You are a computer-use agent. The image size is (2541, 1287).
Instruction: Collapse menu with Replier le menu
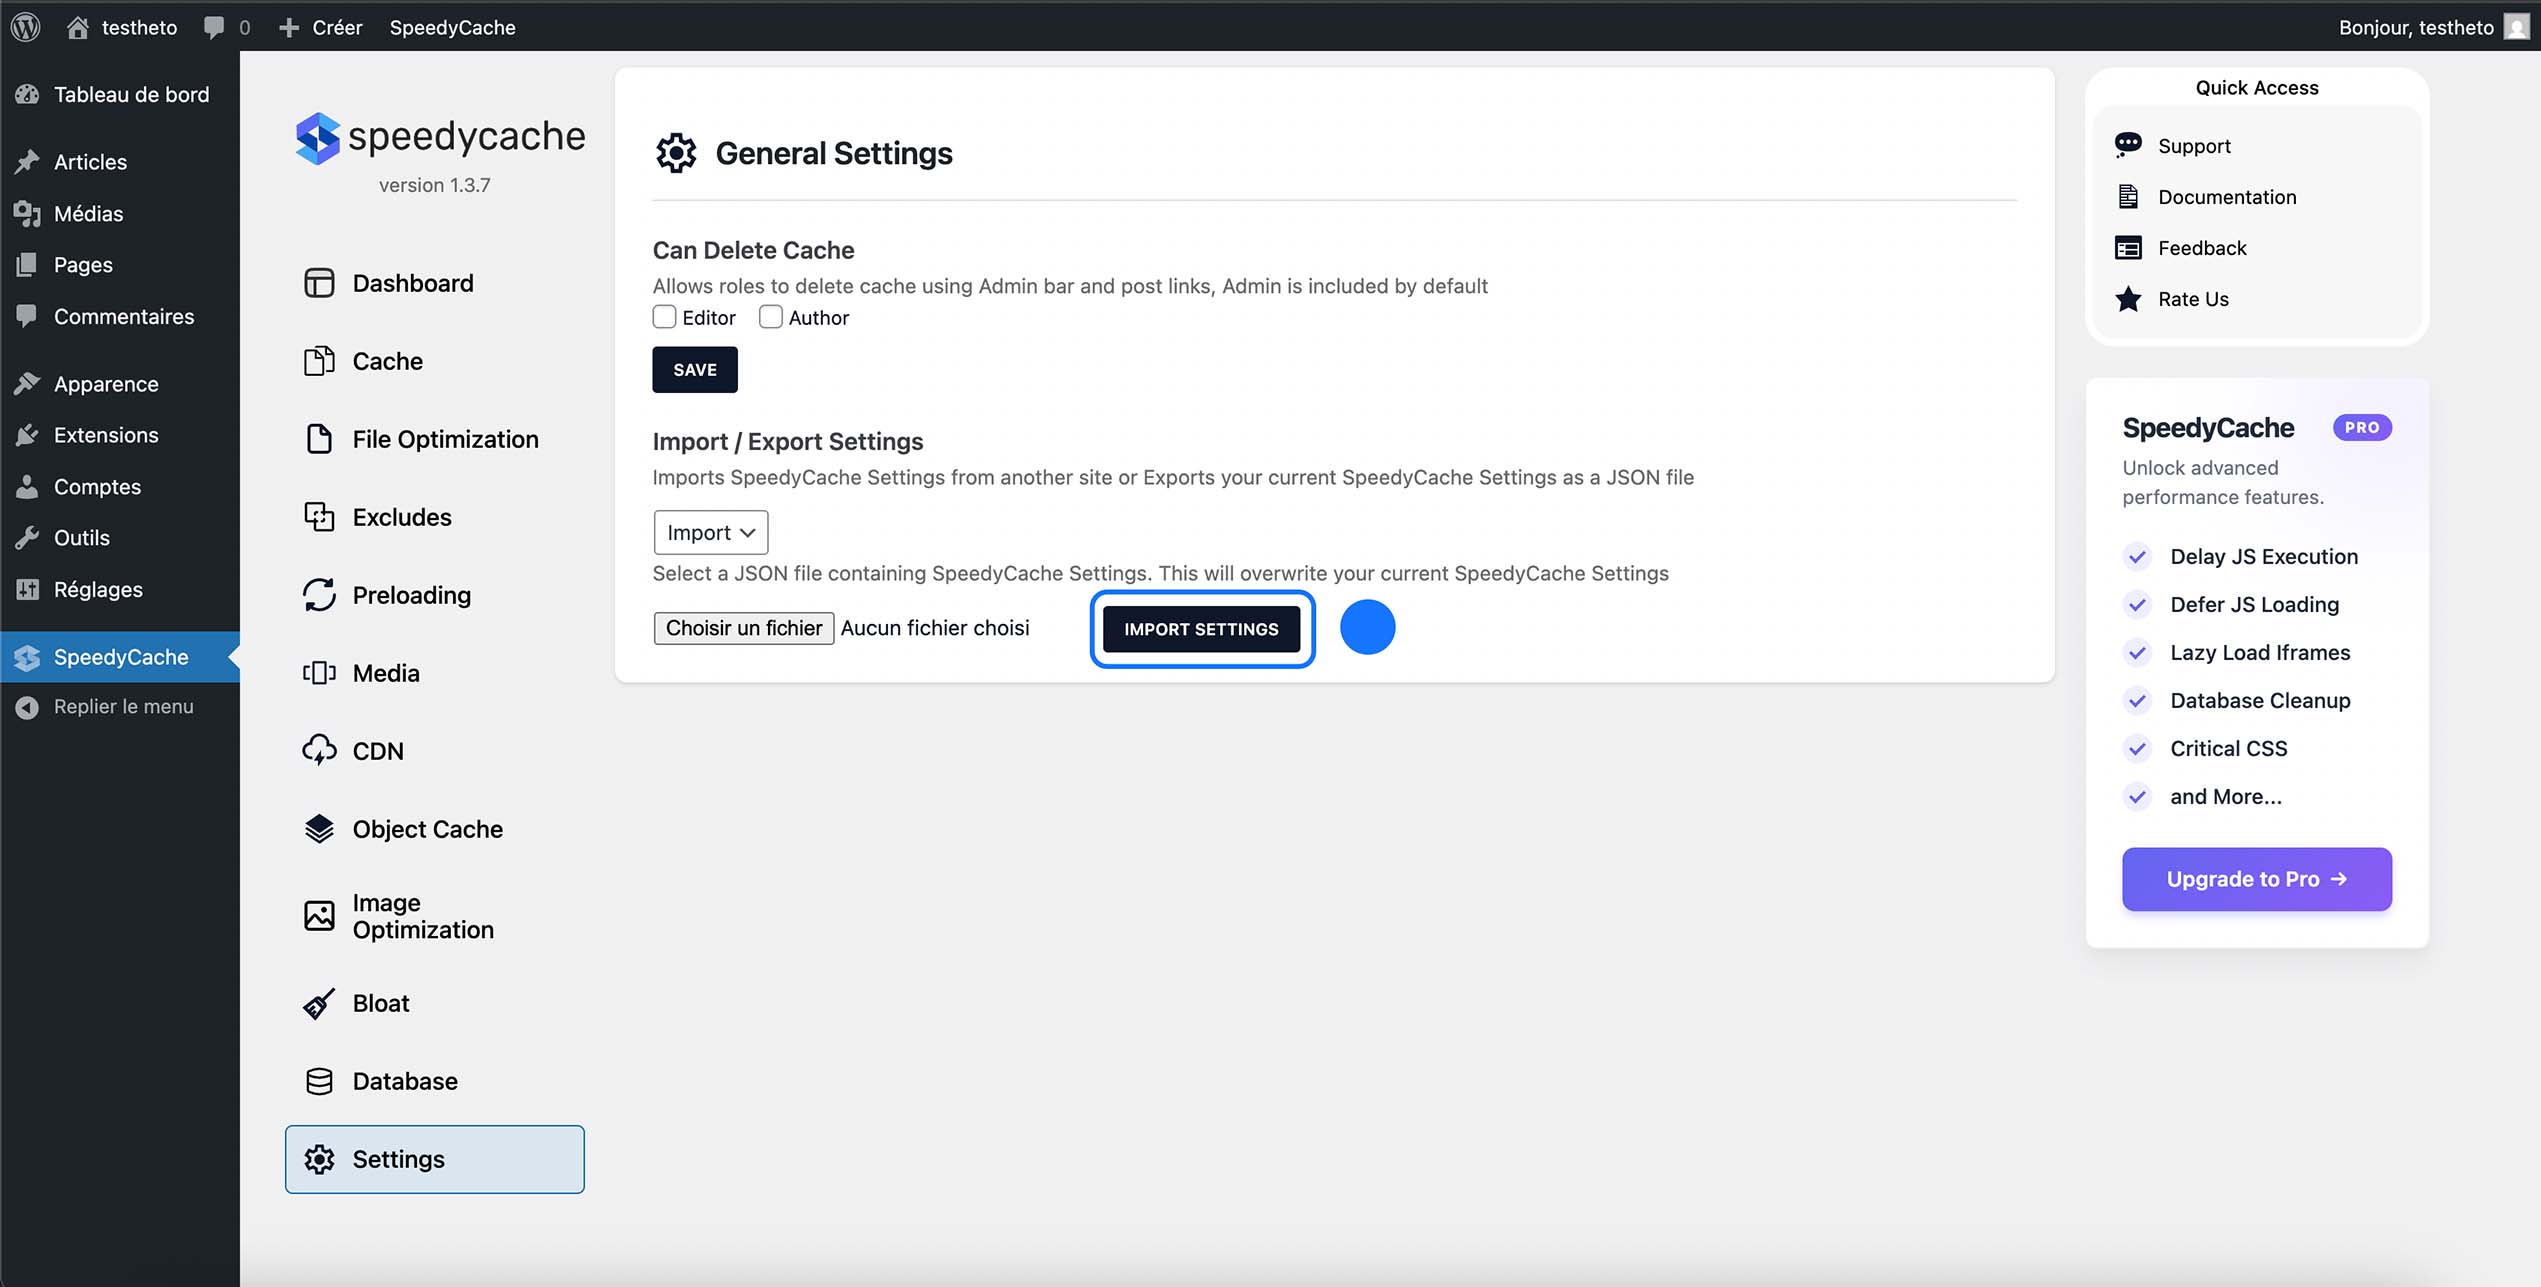tap(122, 706)
